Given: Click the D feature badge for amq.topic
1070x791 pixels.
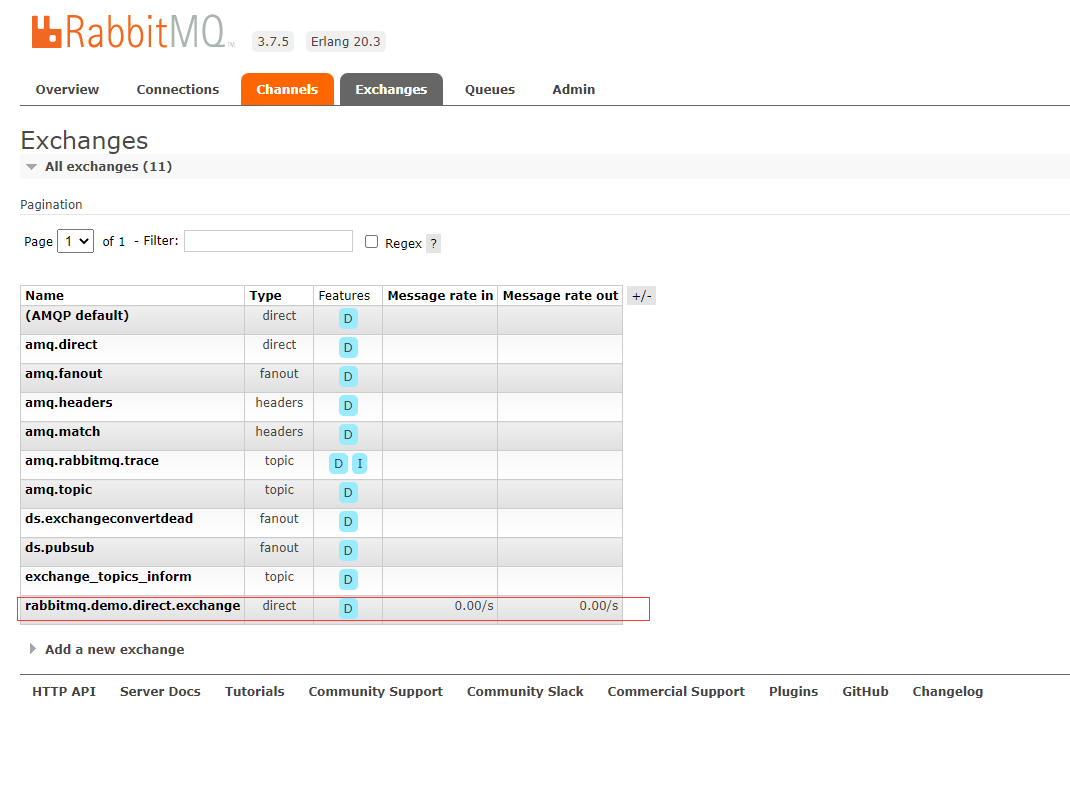Looking at the screenshot, I should coord(348,492).
